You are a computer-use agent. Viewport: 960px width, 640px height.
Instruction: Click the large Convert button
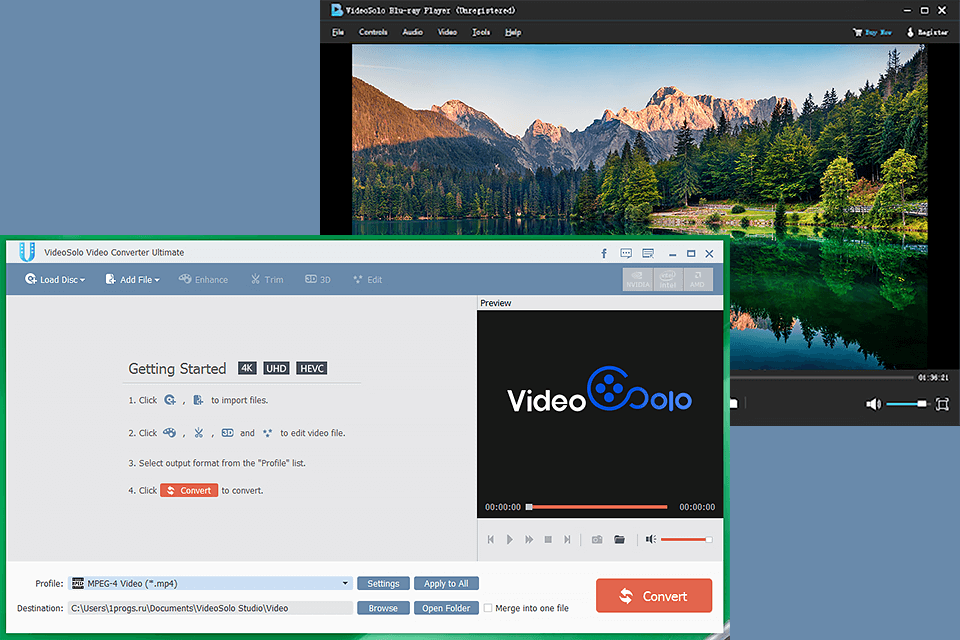click(654, 595)
